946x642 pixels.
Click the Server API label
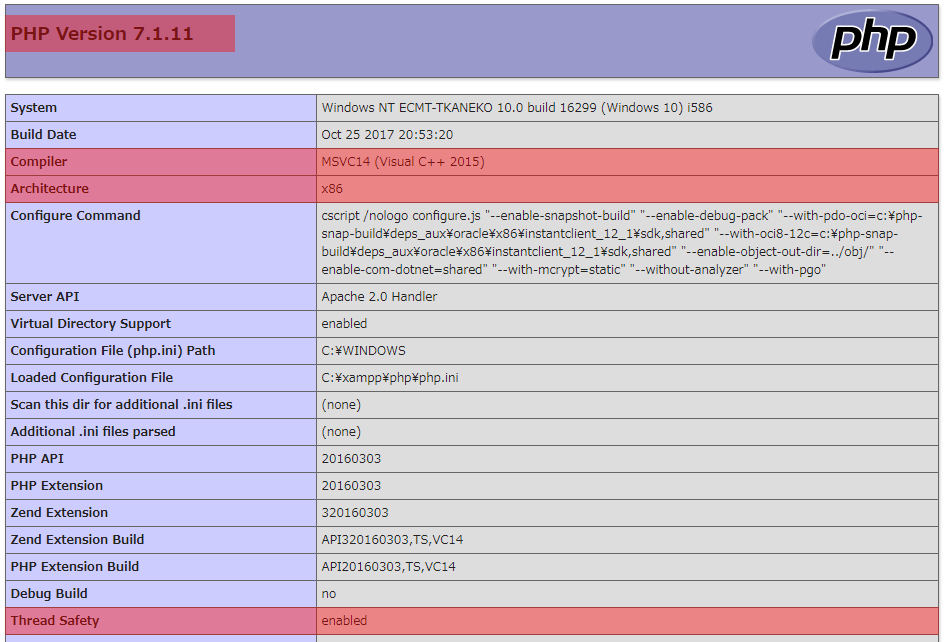(x=45, y=297)
